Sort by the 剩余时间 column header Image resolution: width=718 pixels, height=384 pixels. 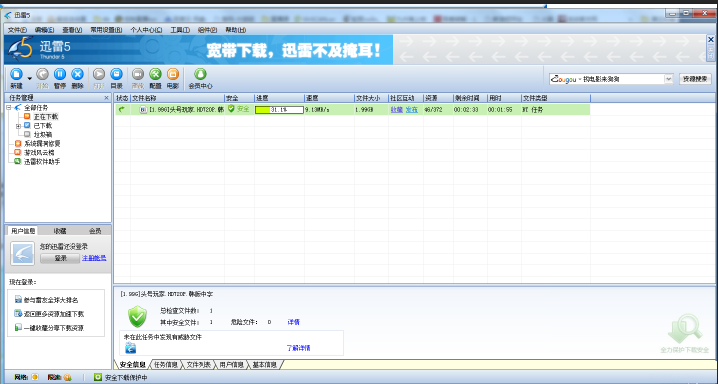tap(470, 98)
